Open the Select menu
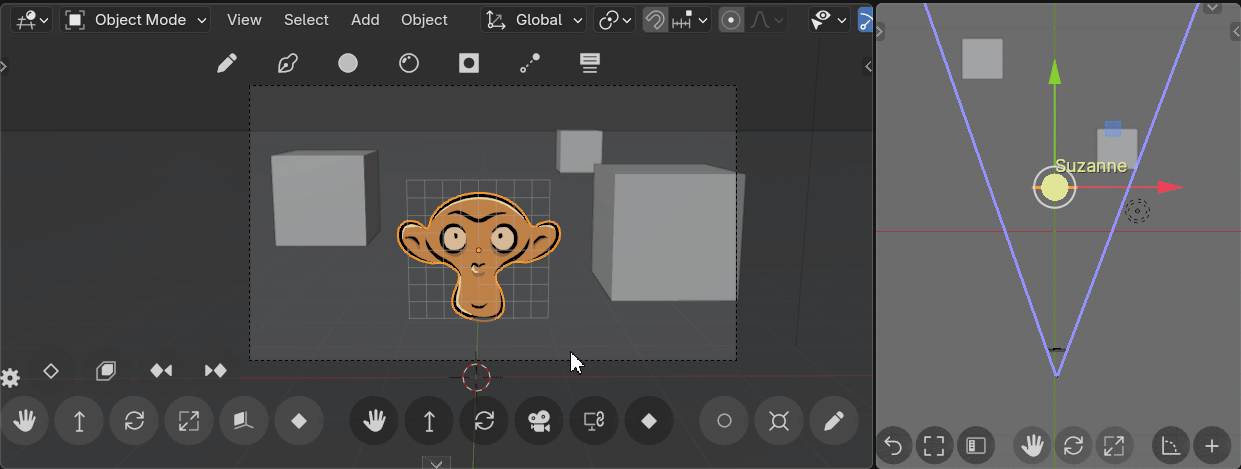1241x469 pixels. click(306, 19)
